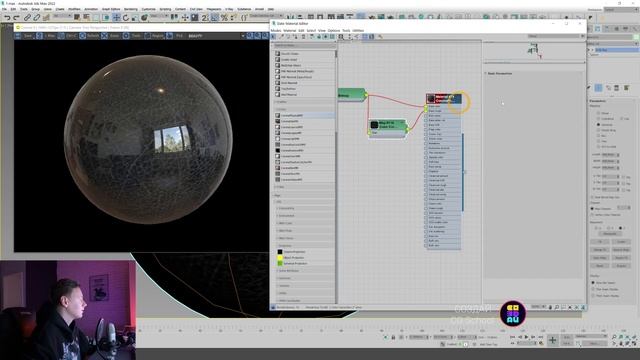Click Pick Material eyedropper in Slate toolbar
Screen dimensions: 640x360
pyautogui.click(x=281, y=37)
